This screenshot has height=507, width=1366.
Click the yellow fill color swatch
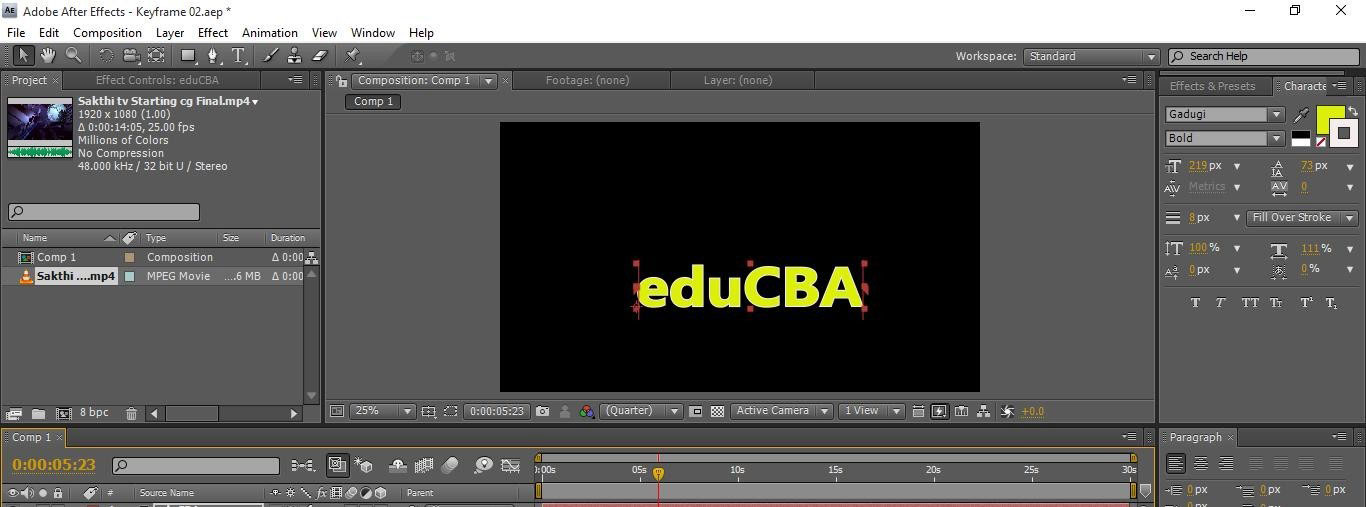coord(1330,119)
